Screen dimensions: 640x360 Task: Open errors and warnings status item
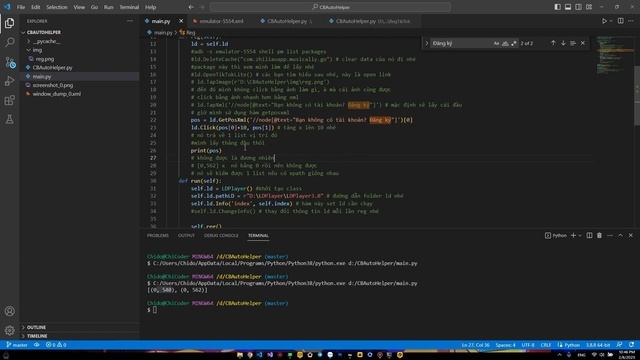click(56, 345)
